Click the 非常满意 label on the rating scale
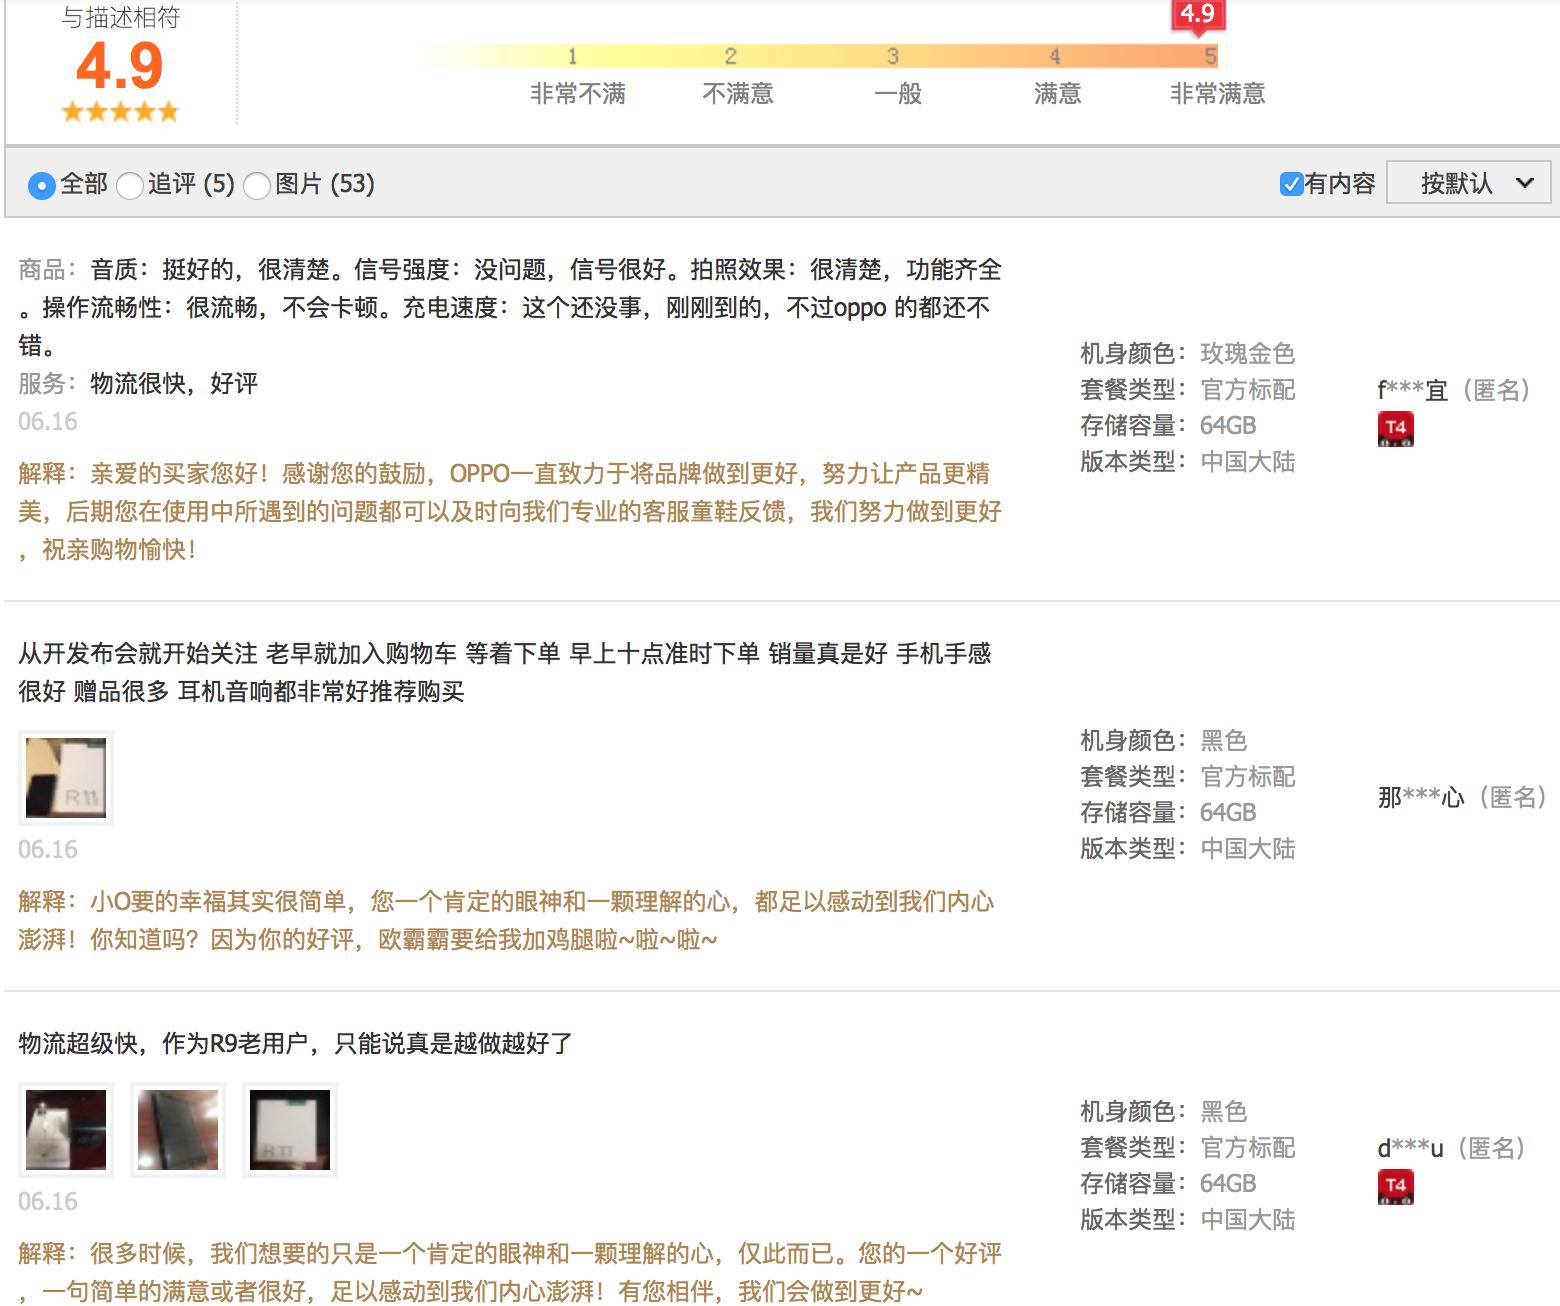Viewport: 1560px width, 1306px height. tap(1216, 93)
